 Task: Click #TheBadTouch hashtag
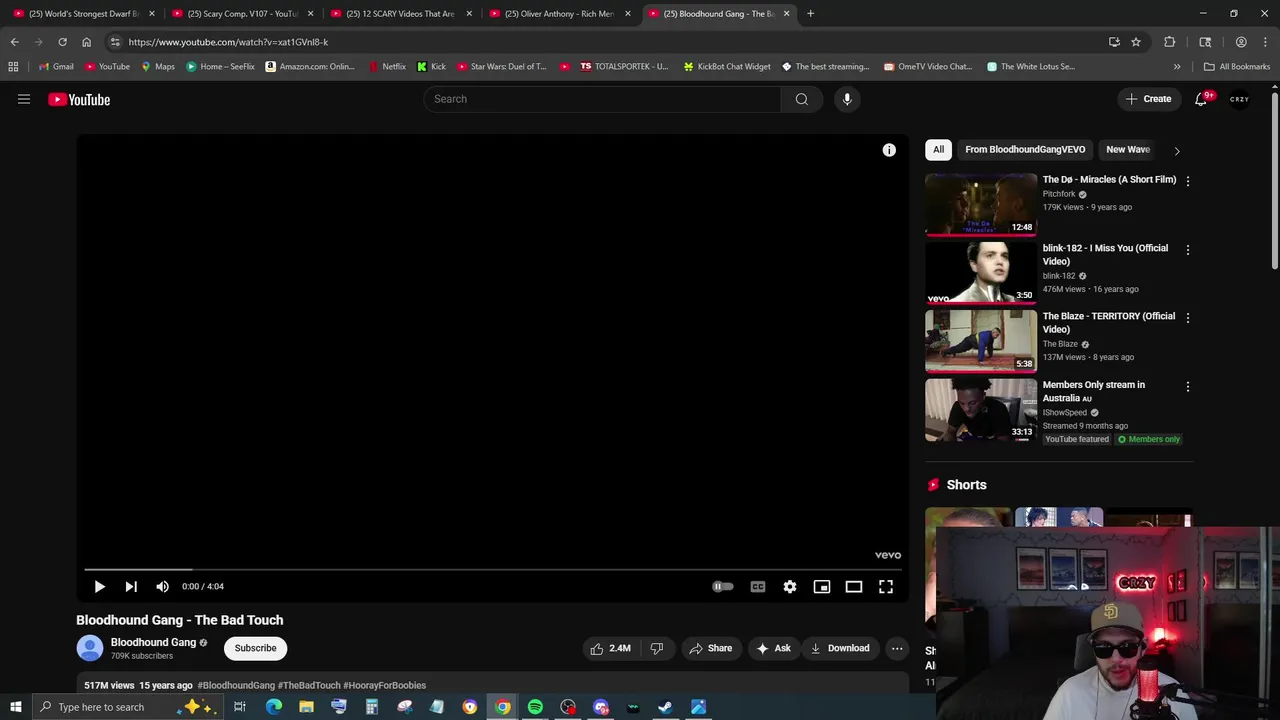click(x=309, y=685)
